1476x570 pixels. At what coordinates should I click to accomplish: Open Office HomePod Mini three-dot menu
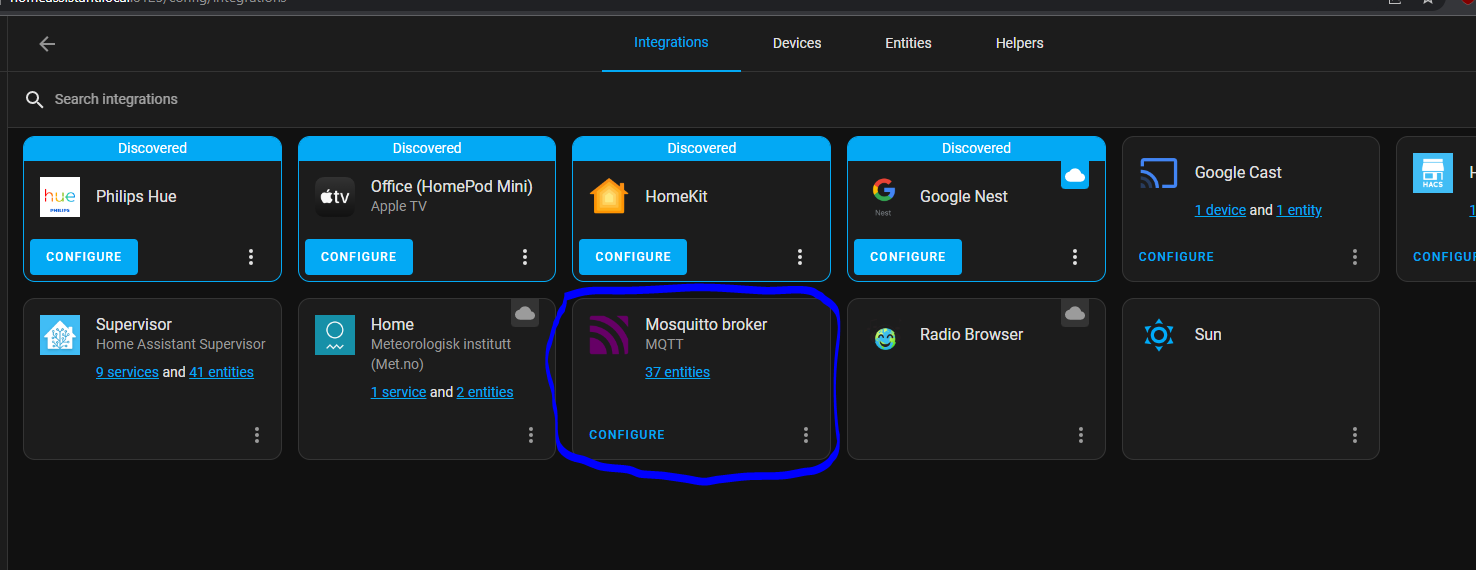[525, 257]
